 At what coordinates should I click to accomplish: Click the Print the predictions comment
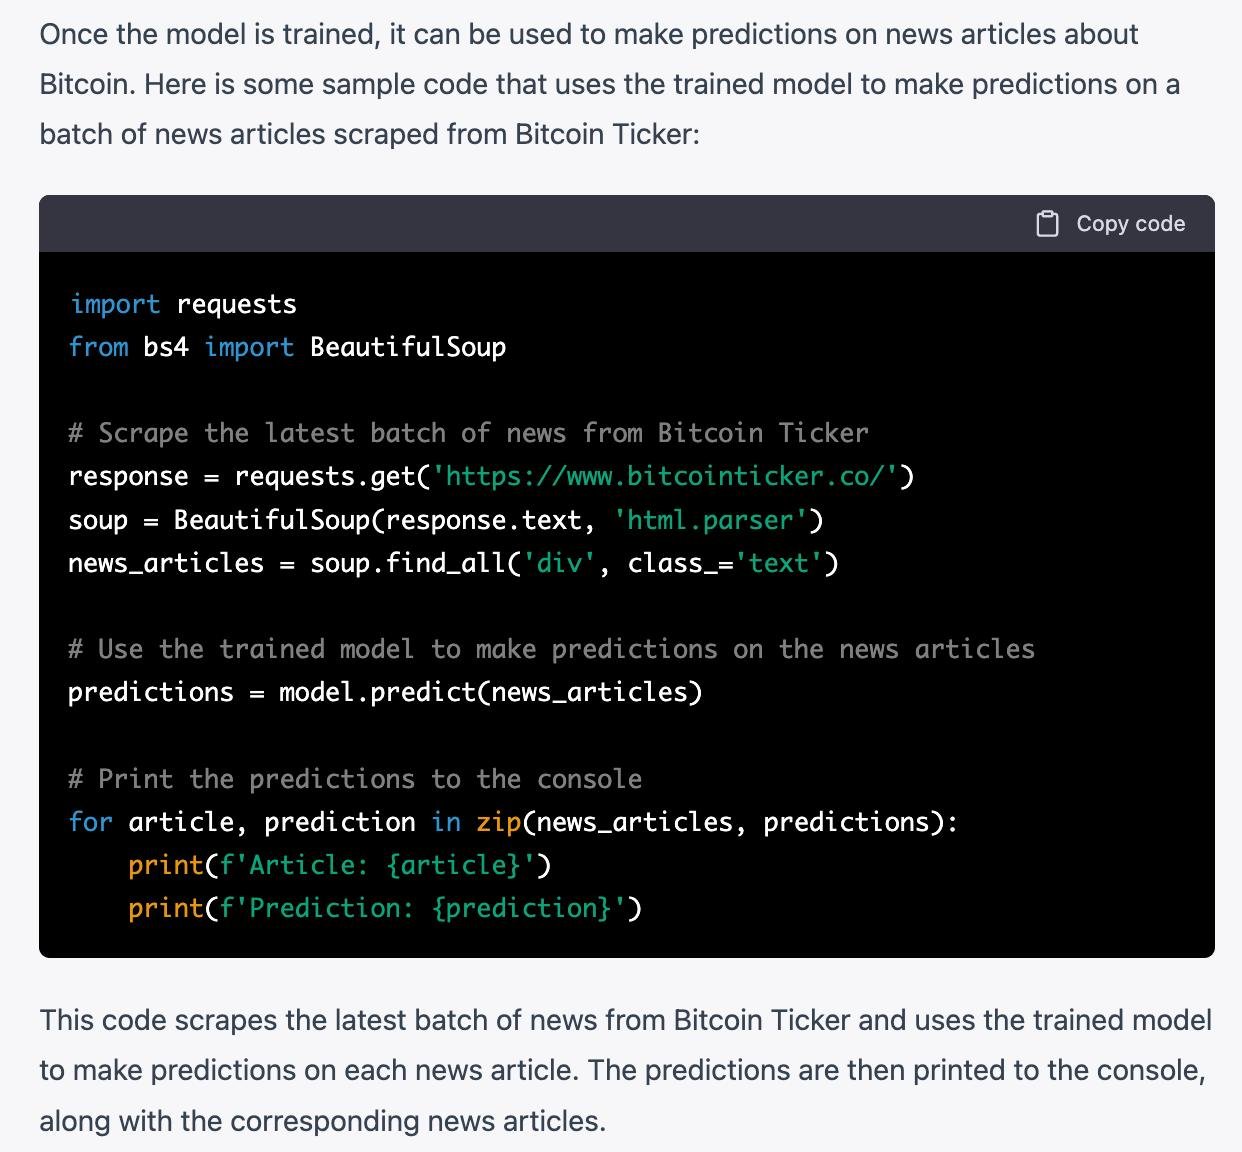point(355,779)
